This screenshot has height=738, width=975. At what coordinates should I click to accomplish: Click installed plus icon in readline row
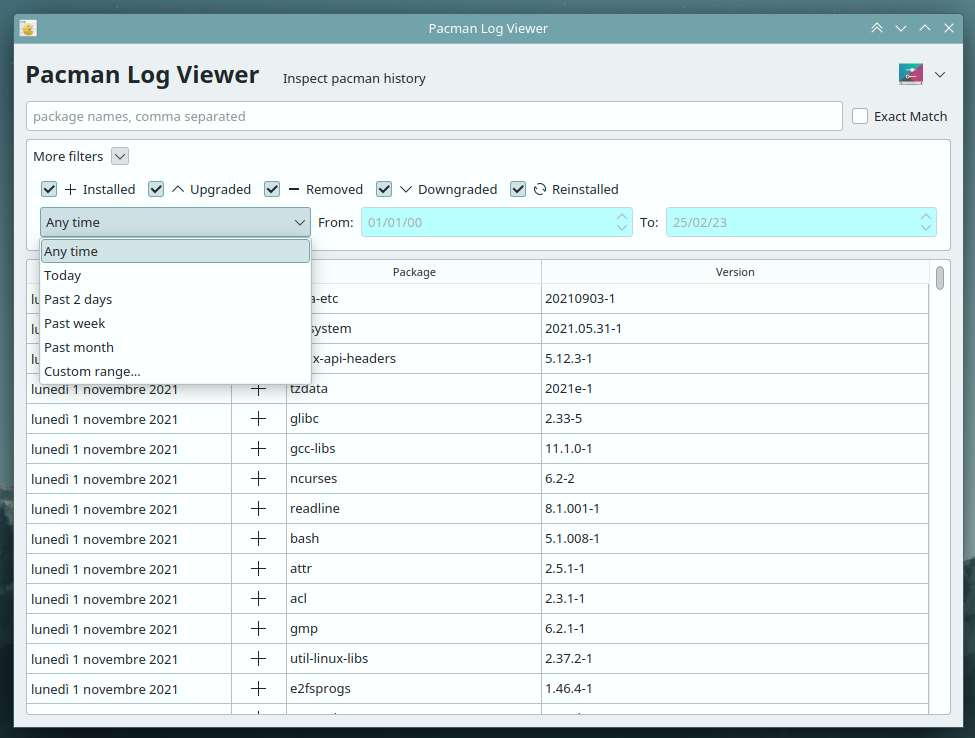coord(259,509)
